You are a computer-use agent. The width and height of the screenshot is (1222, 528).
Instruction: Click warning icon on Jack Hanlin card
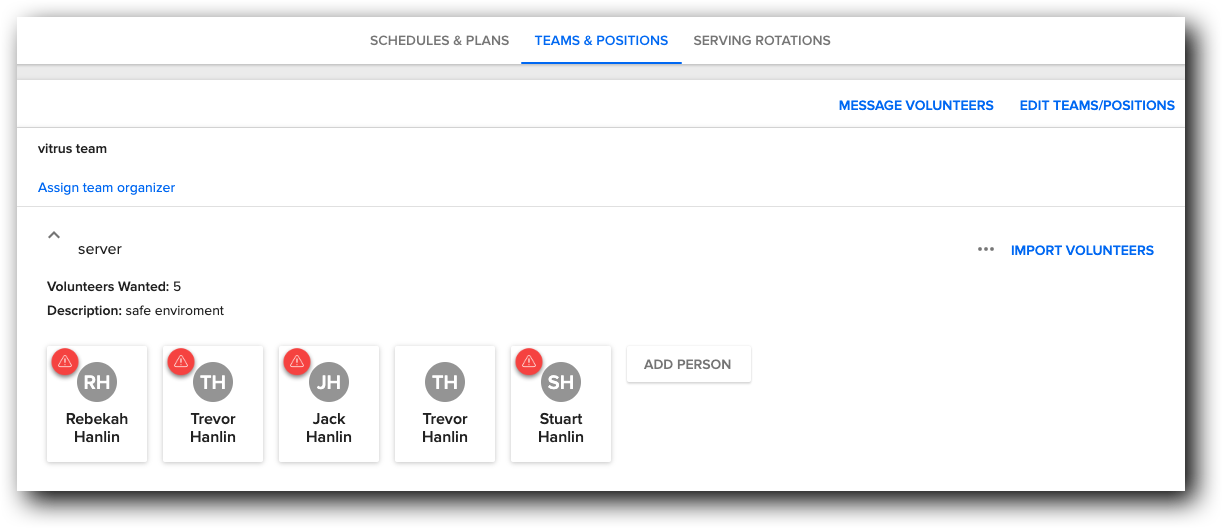point(296,361)
